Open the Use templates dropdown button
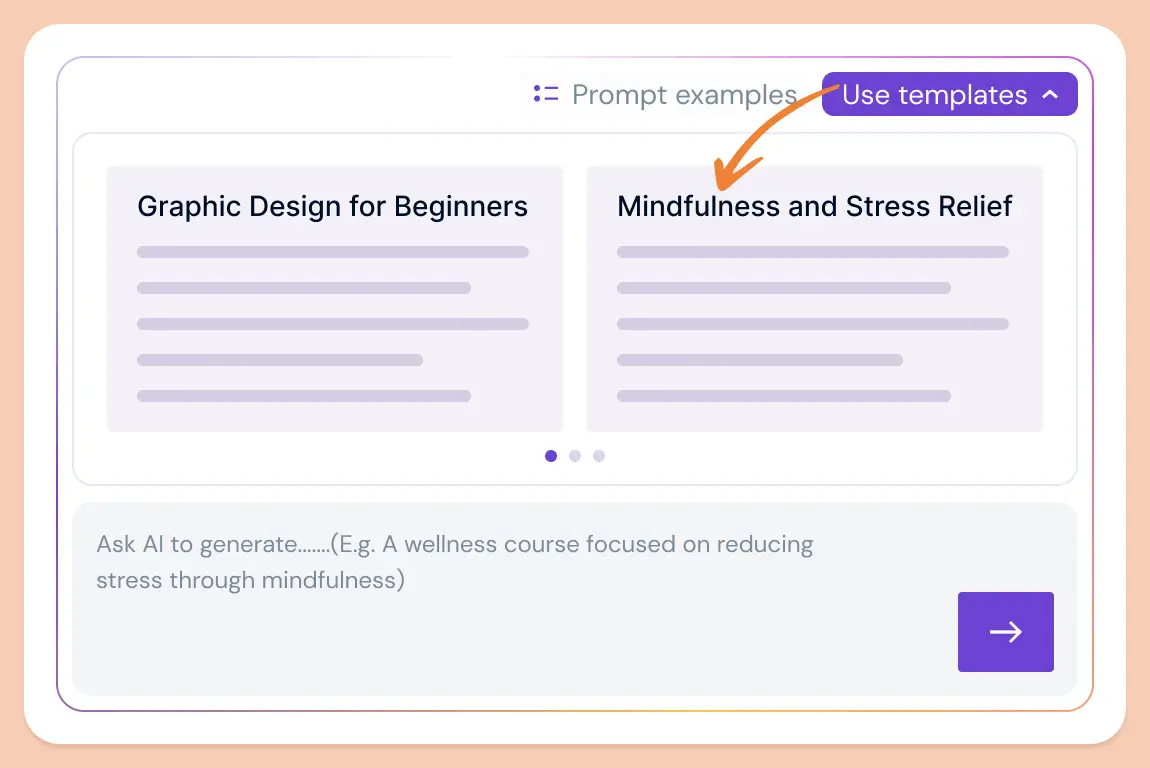 (949, 94)
